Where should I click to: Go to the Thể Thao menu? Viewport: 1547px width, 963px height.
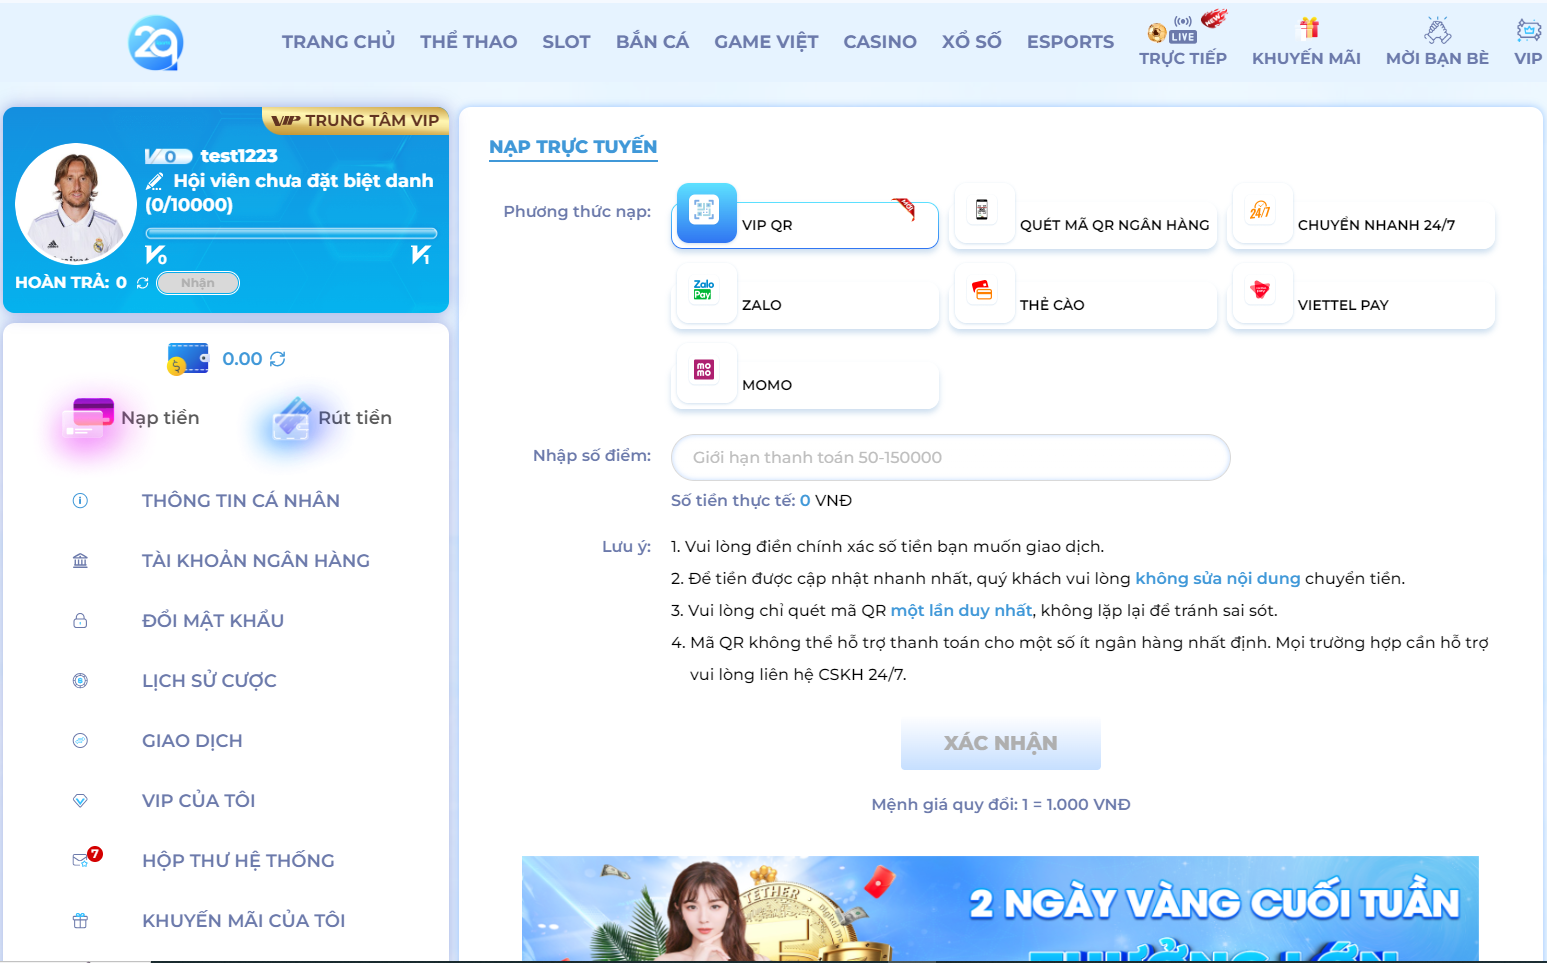[468, 41]
